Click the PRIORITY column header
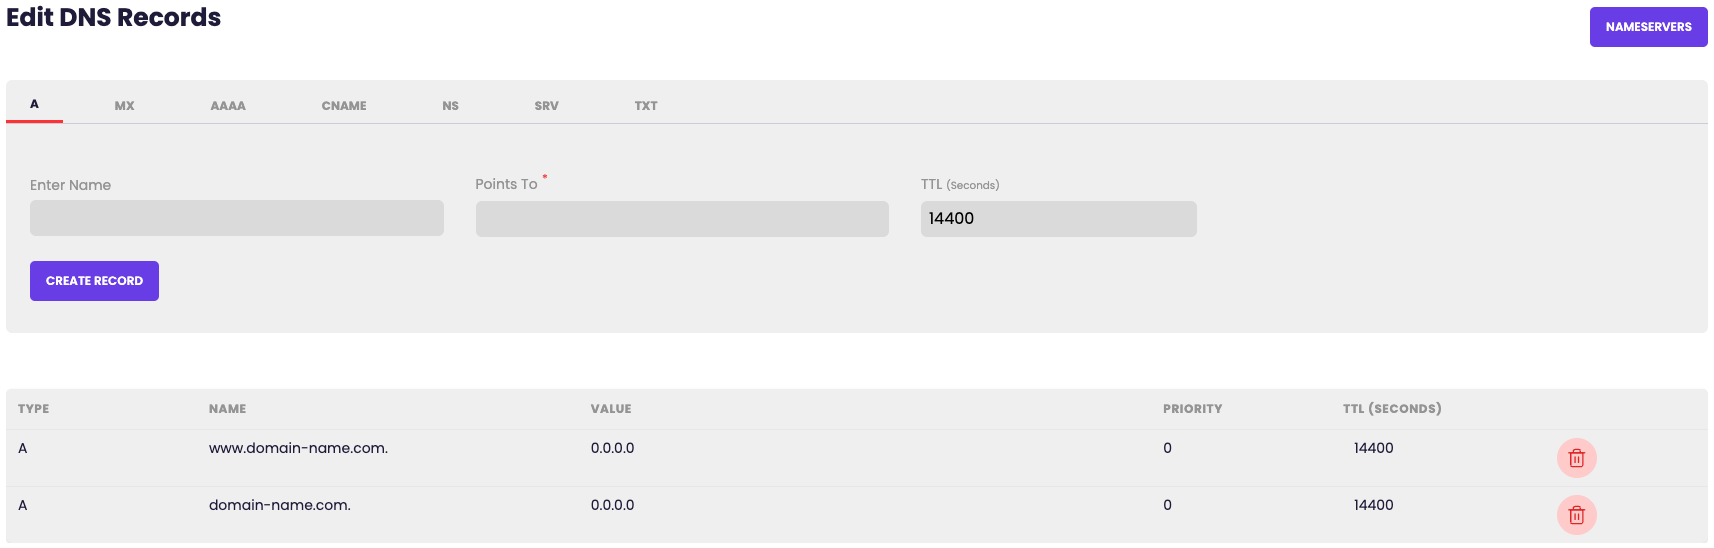This screenshot has width=1714, height=548. point(1192,409)
